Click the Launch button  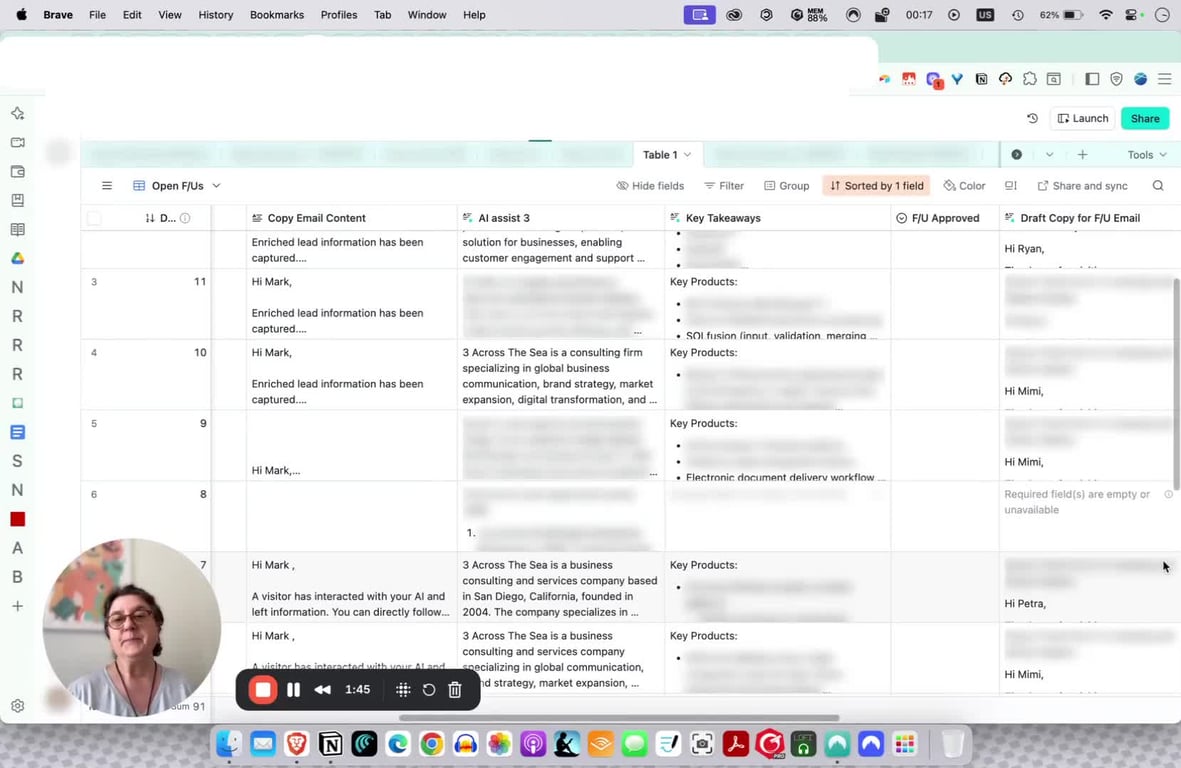point(1082,118)
